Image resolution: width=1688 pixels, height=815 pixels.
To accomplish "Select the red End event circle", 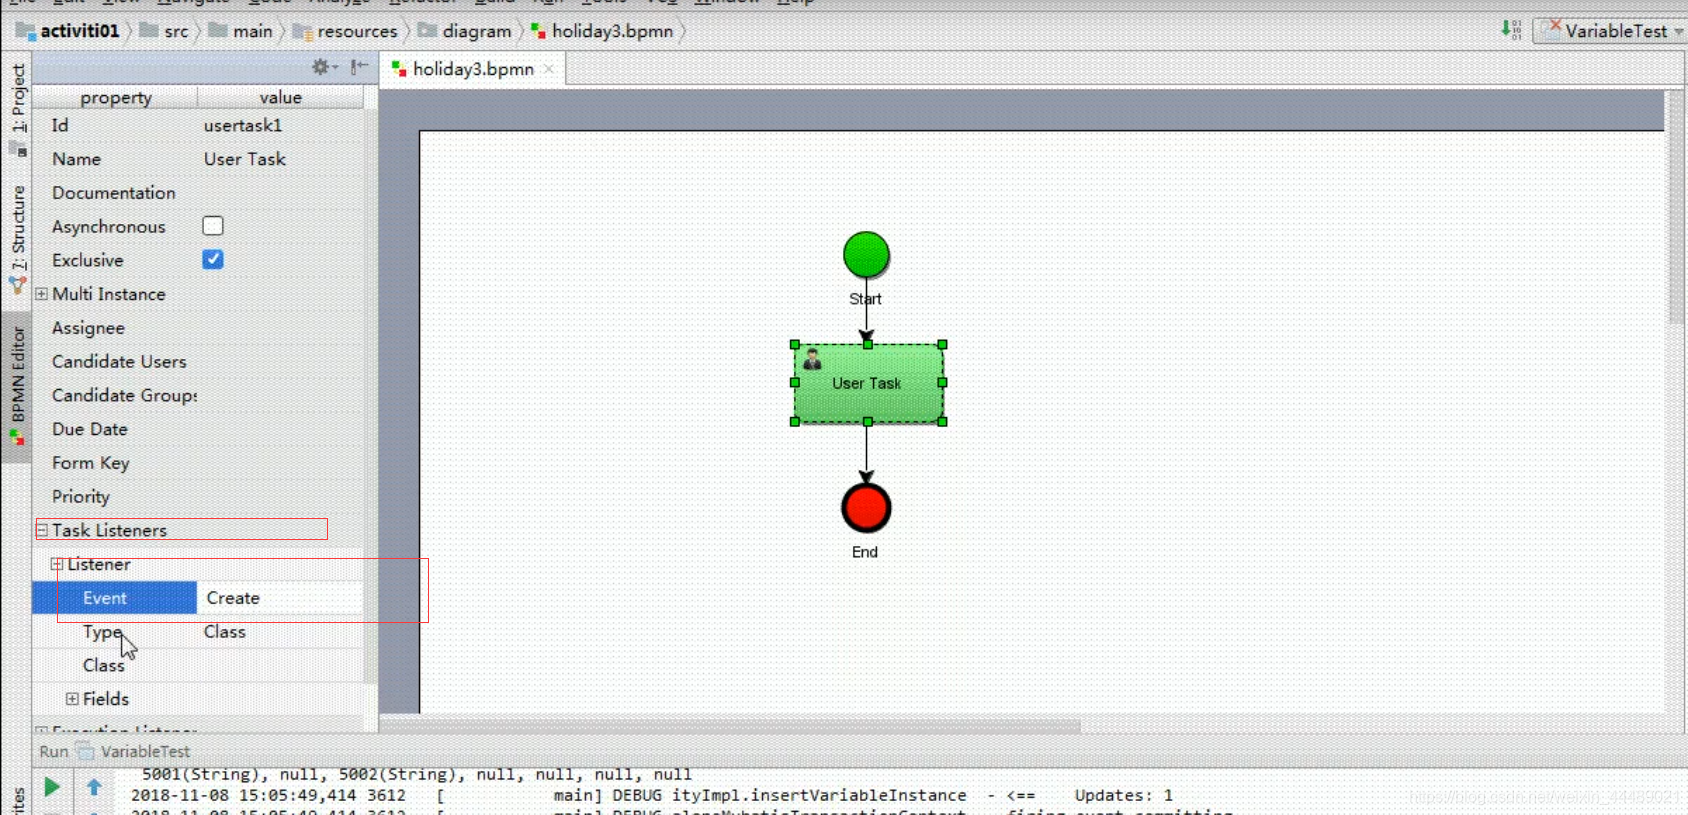I will 866,508.
